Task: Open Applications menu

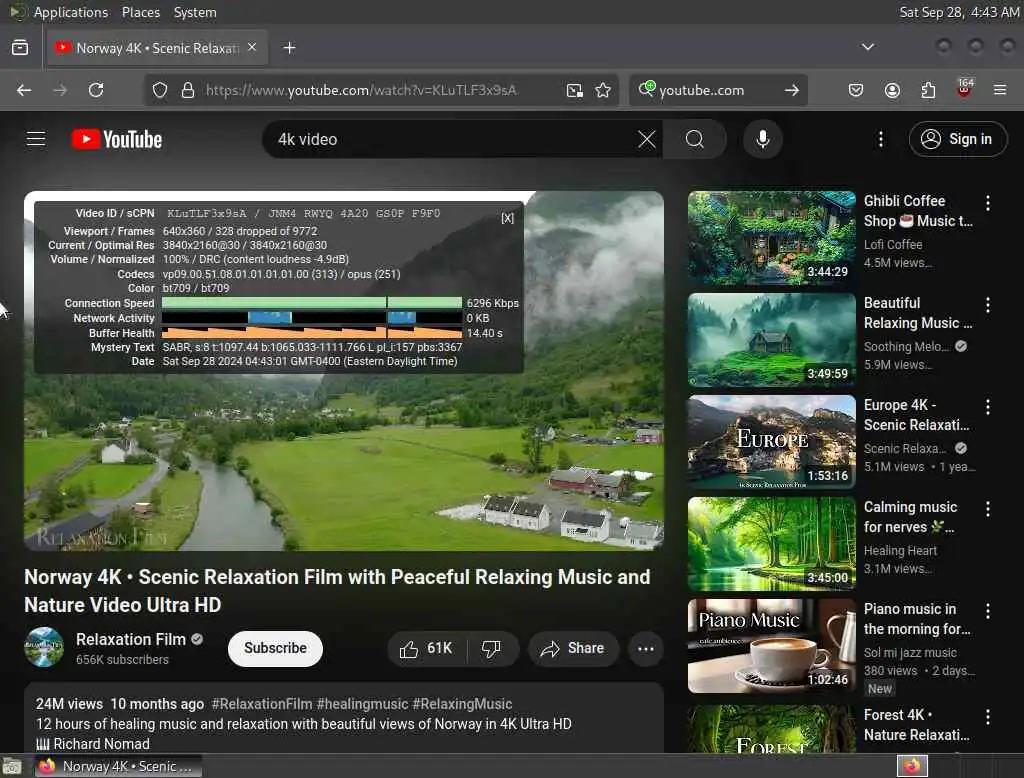Action: [x=71, y=12]
